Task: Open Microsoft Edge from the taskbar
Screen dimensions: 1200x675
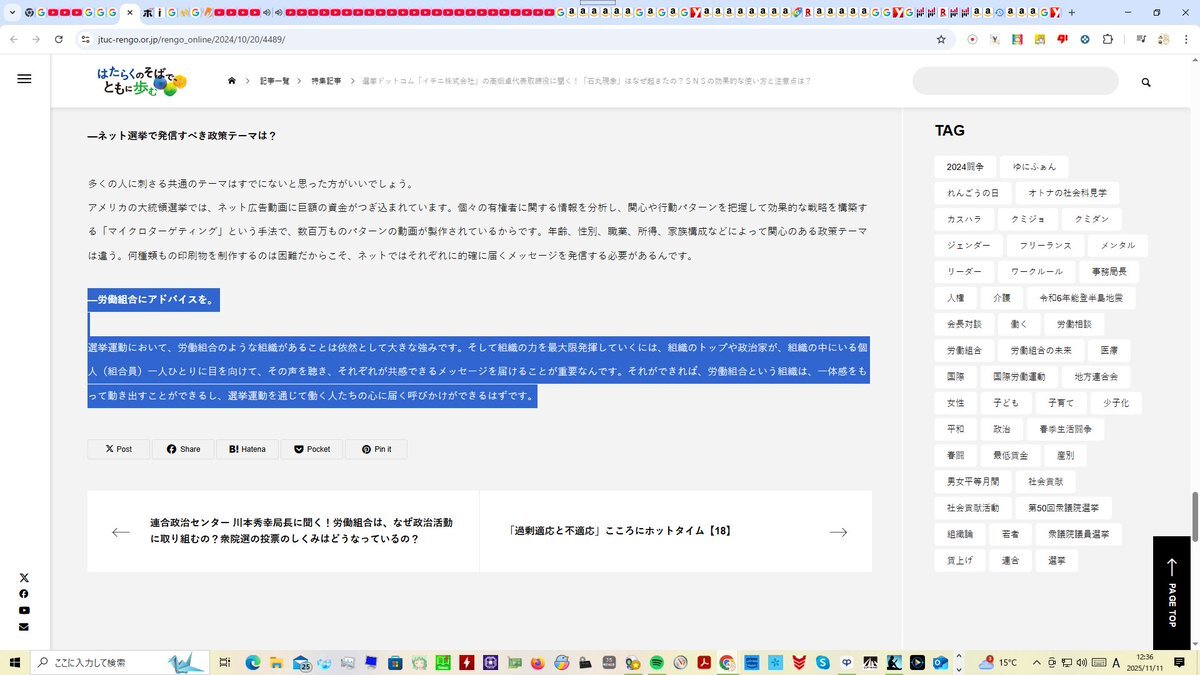Action: (x=253, y=662)
